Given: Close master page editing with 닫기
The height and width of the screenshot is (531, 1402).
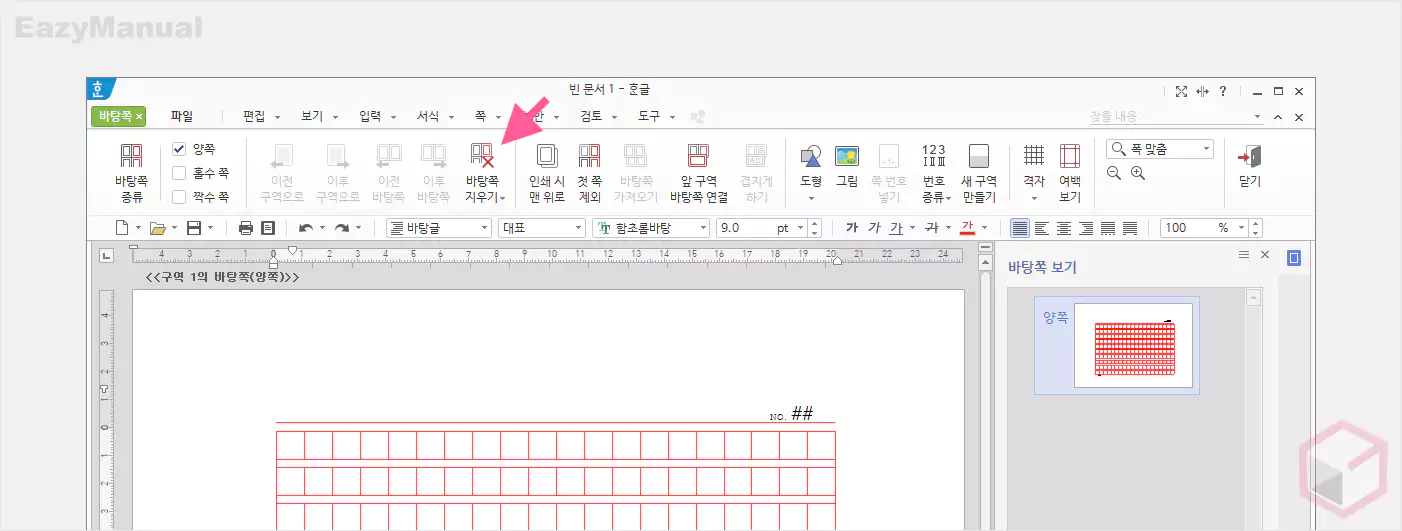Looking at the screenshot, I should tap(1250, 166).
